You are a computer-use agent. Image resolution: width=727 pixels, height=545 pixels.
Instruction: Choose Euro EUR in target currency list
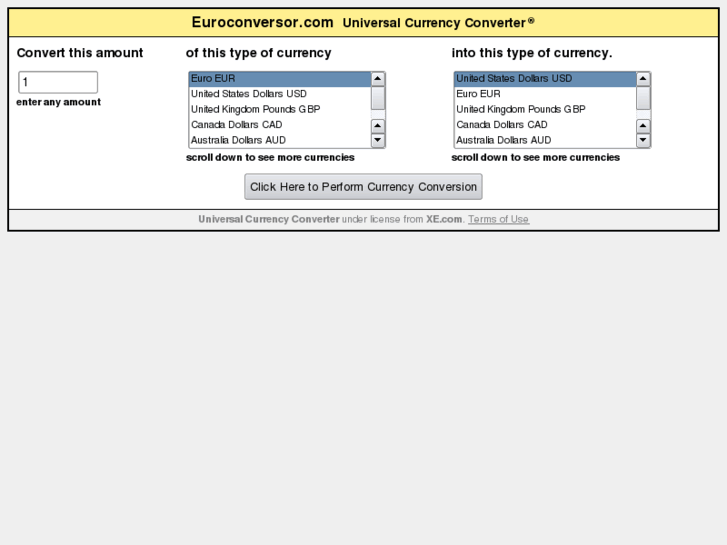[545, 94]
